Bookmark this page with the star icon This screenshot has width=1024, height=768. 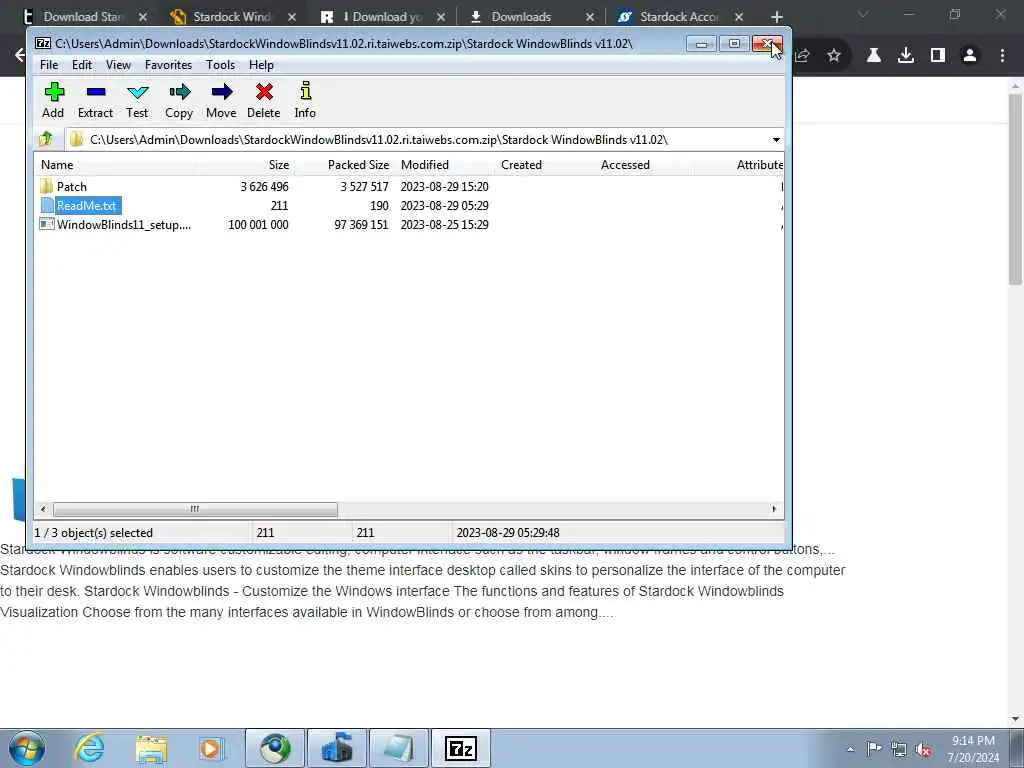click(x=834, y=56)
